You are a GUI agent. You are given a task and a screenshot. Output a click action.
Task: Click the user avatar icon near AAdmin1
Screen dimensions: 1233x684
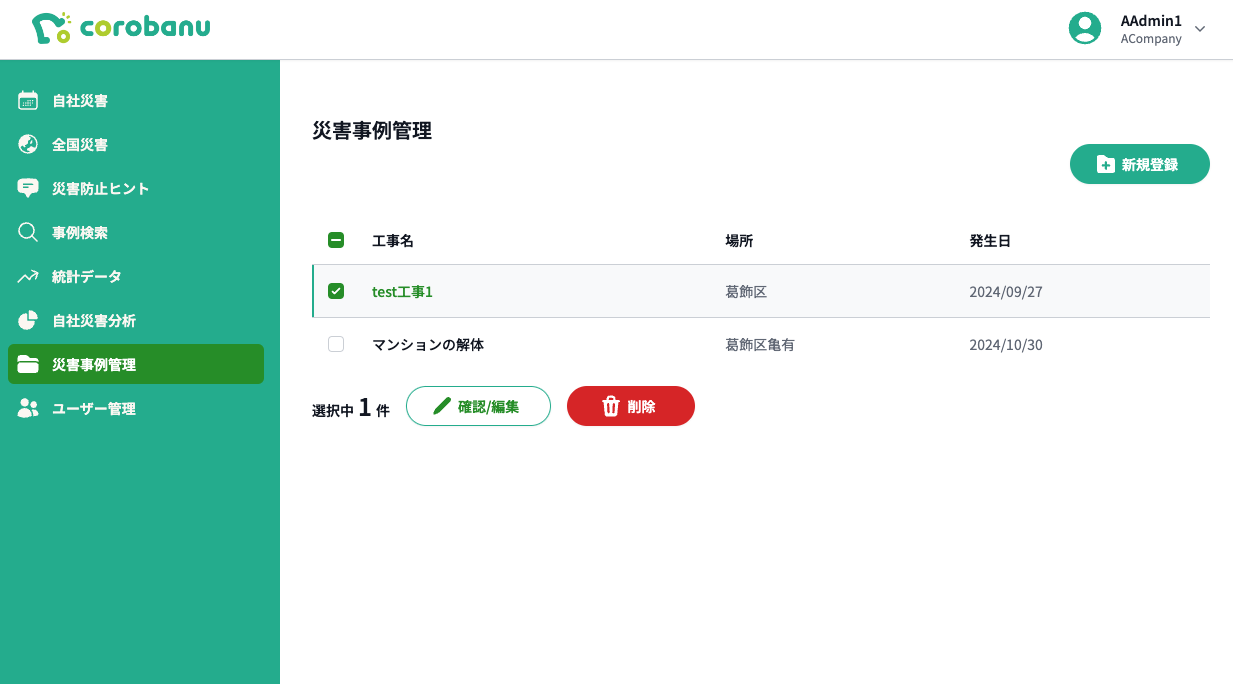coord(1085,28)
